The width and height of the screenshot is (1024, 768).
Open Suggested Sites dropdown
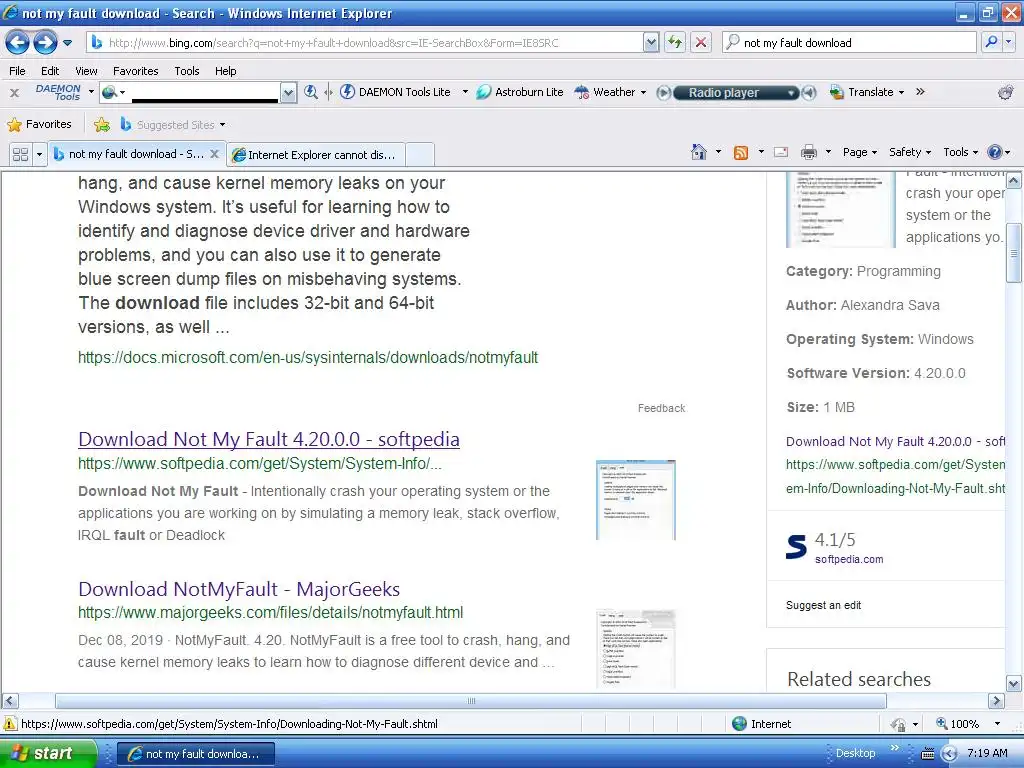pyautogui.click(x=173, y=124)
